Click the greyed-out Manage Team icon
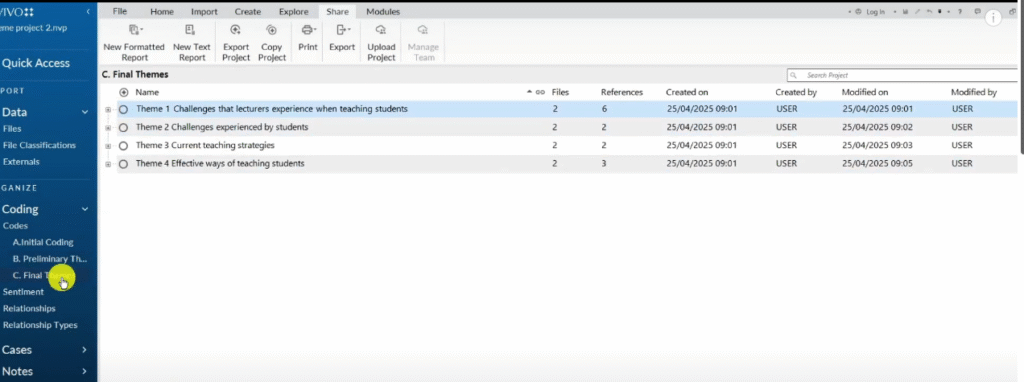This screenshot has height=382, width=1024. tap(423, 30)
